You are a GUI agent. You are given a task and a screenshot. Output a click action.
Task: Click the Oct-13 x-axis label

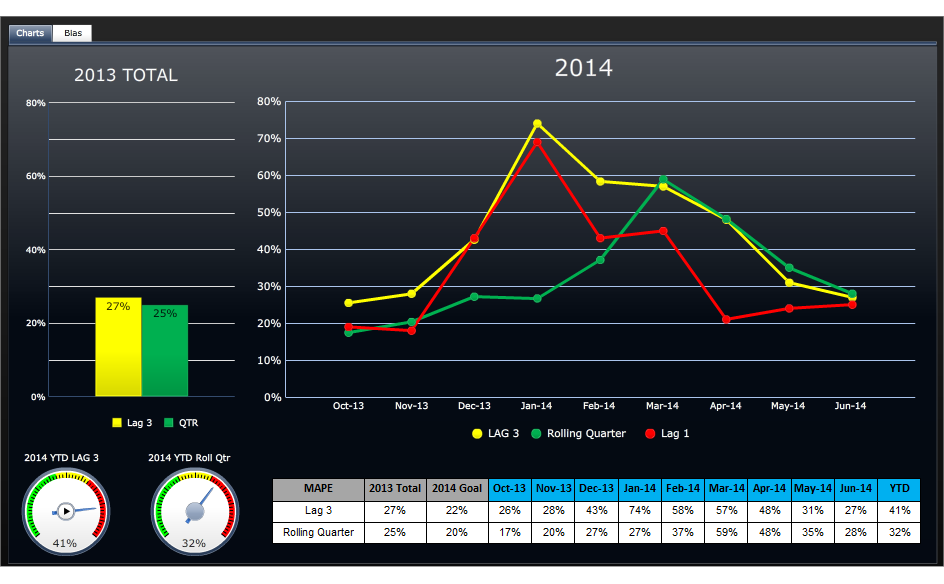(x=349, y=406)
